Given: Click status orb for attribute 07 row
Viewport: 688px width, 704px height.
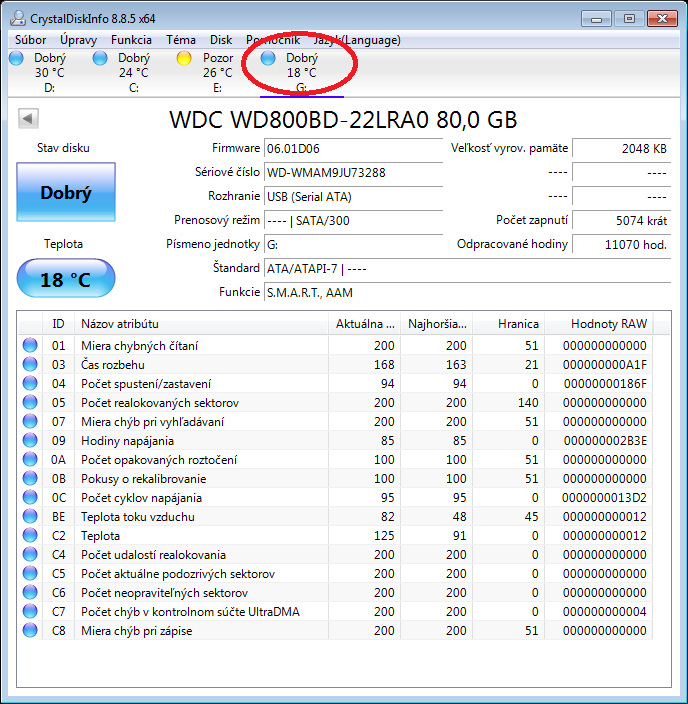Looking at the screenshot, I should tap(30, 421).
